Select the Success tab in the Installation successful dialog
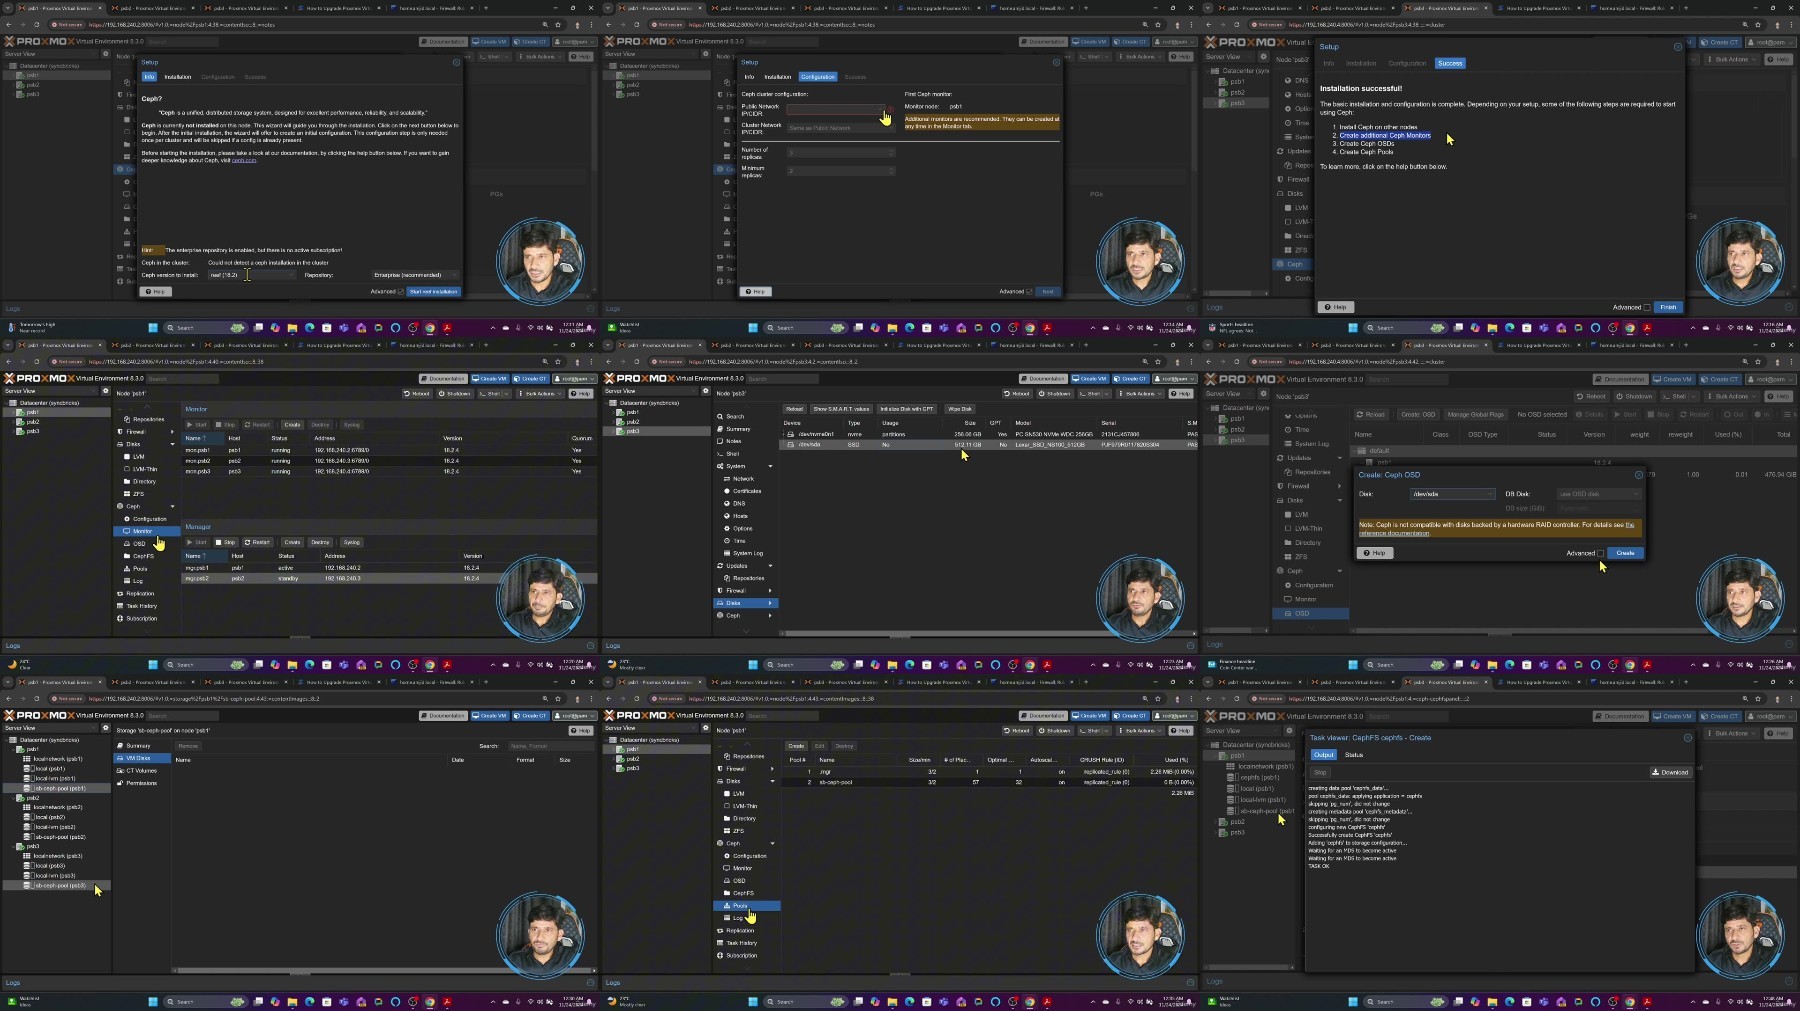The image size is (1800, 1011). click(1450, 63)
